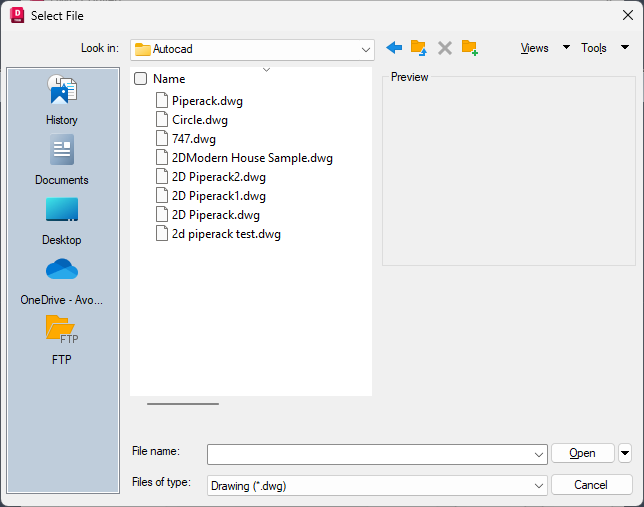This screenshot has width=644, height=507.
Task: Select file name 2D Piperack.dwg
Action: coord(216,215)
